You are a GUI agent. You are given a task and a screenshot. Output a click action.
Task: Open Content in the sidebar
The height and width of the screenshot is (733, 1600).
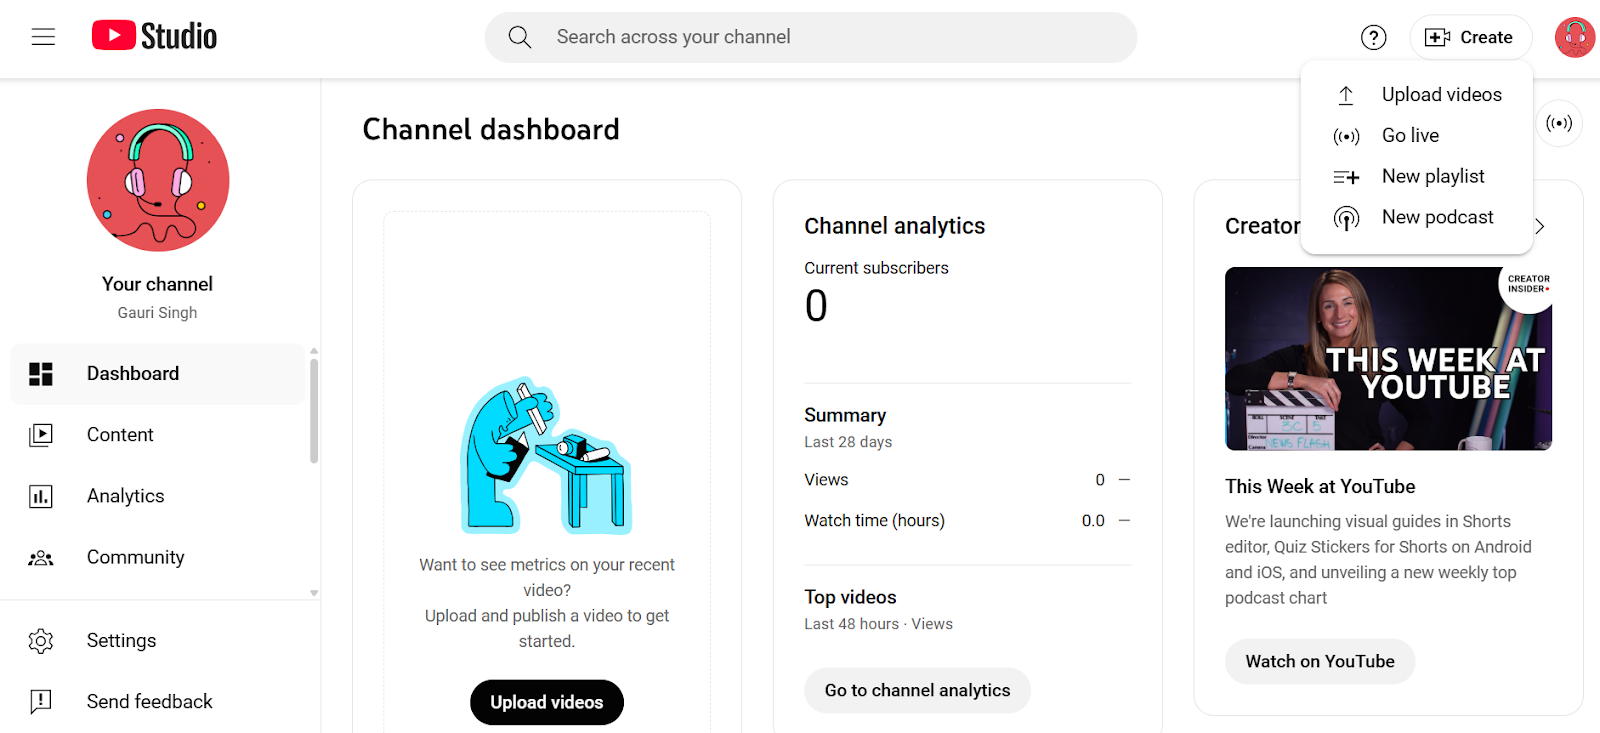coord(158,435)
